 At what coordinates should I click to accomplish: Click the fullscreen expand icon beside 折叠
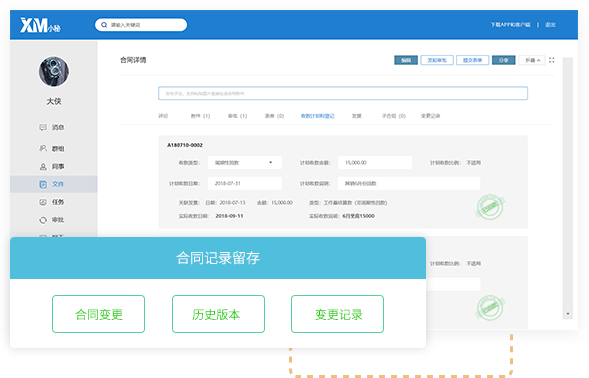pyautogui.click(x=551, y=60)
